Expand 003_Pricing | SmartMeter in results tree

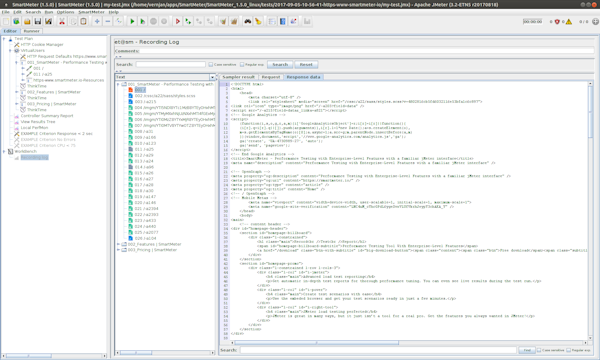[118, 250]
